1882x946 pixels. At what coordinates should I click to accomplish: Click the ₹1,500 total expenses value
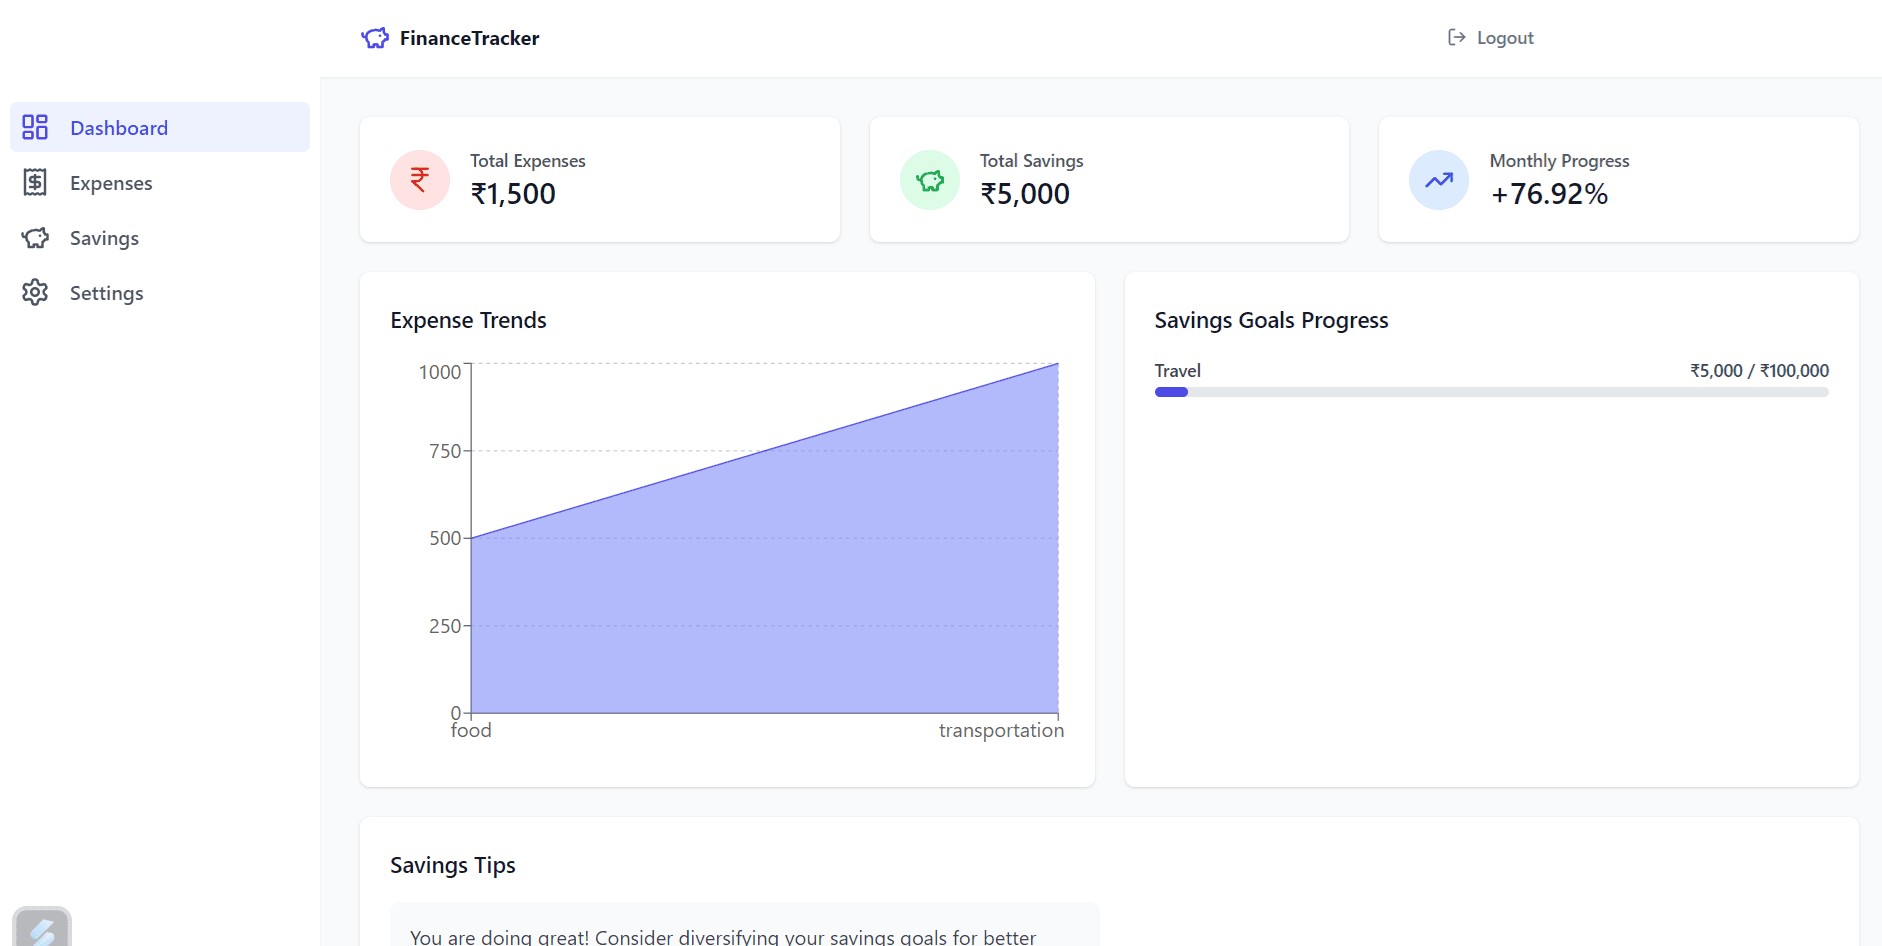click(x=513, y=194)
